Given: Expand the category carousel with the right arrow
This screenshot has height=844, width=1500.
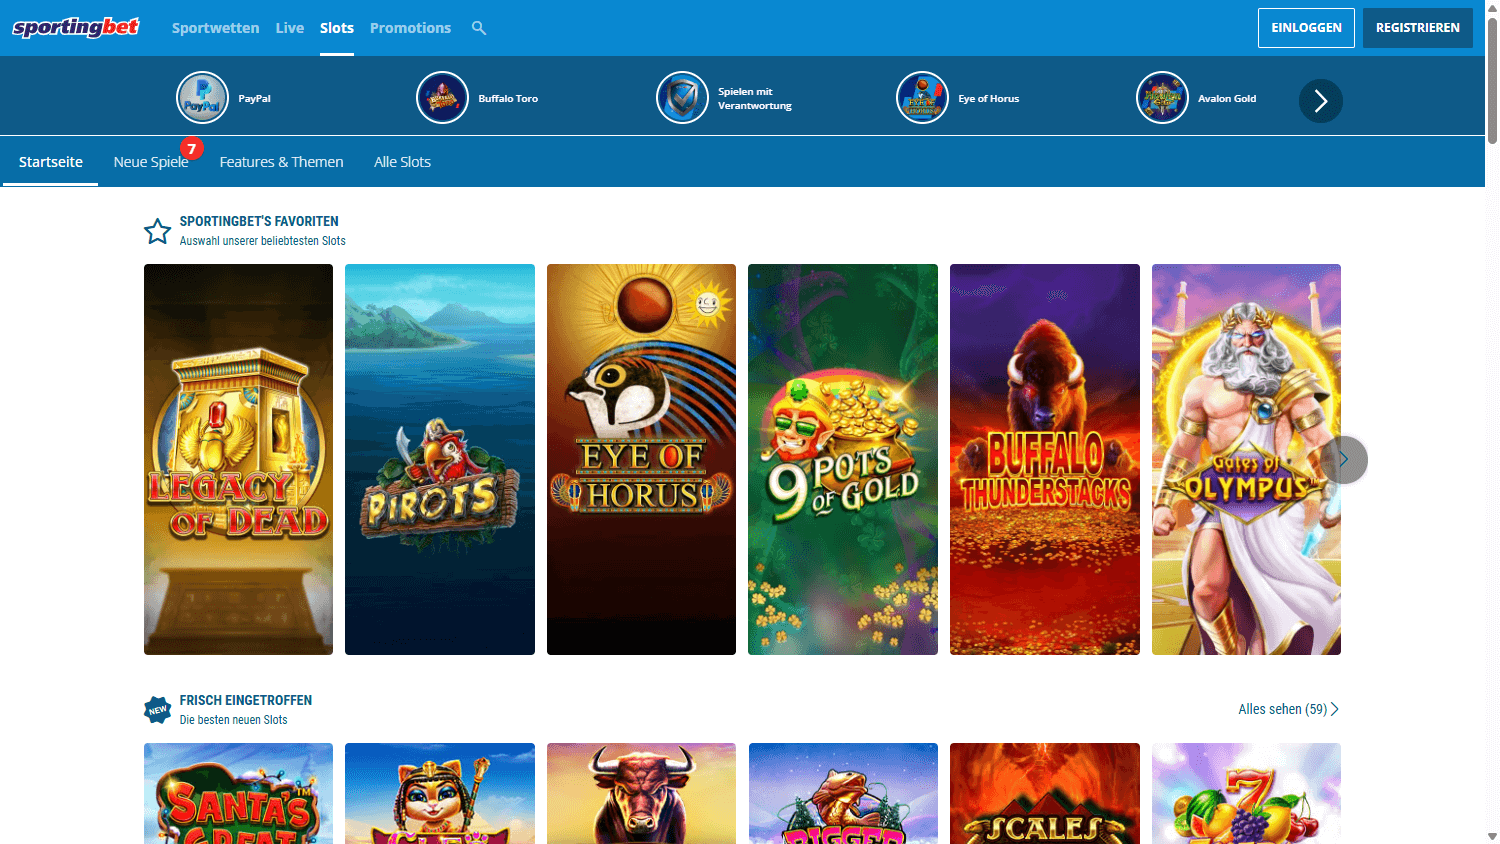Looking at the screenshot, I should click(1320, 101).
